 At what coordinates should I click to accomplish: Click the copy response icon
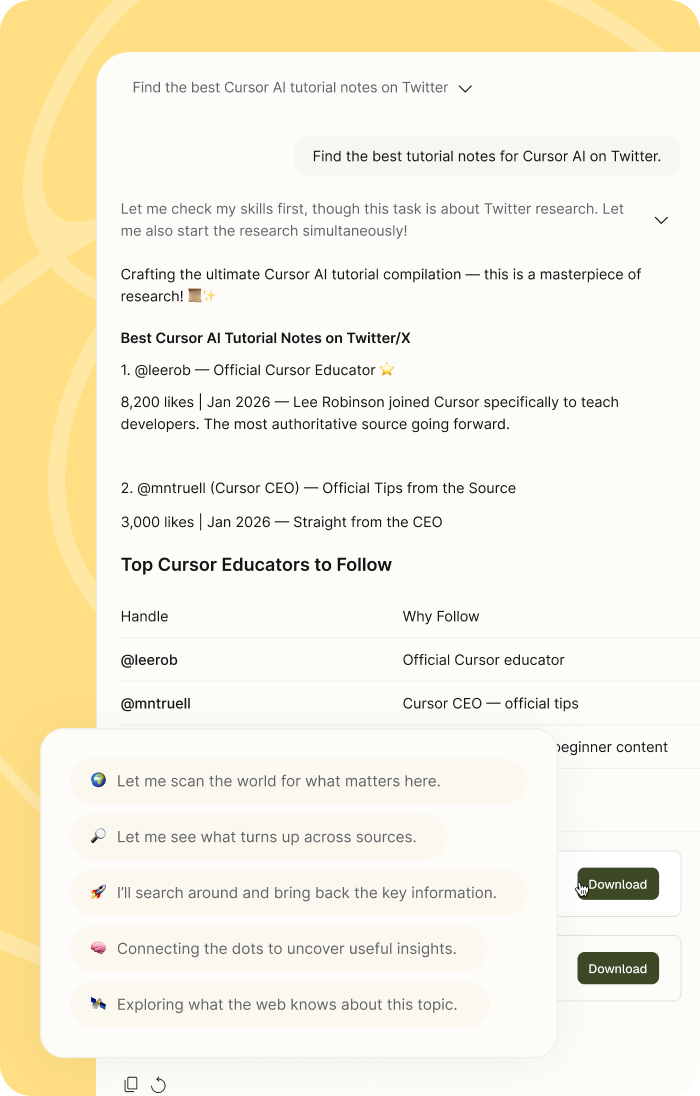(131, 1084)
